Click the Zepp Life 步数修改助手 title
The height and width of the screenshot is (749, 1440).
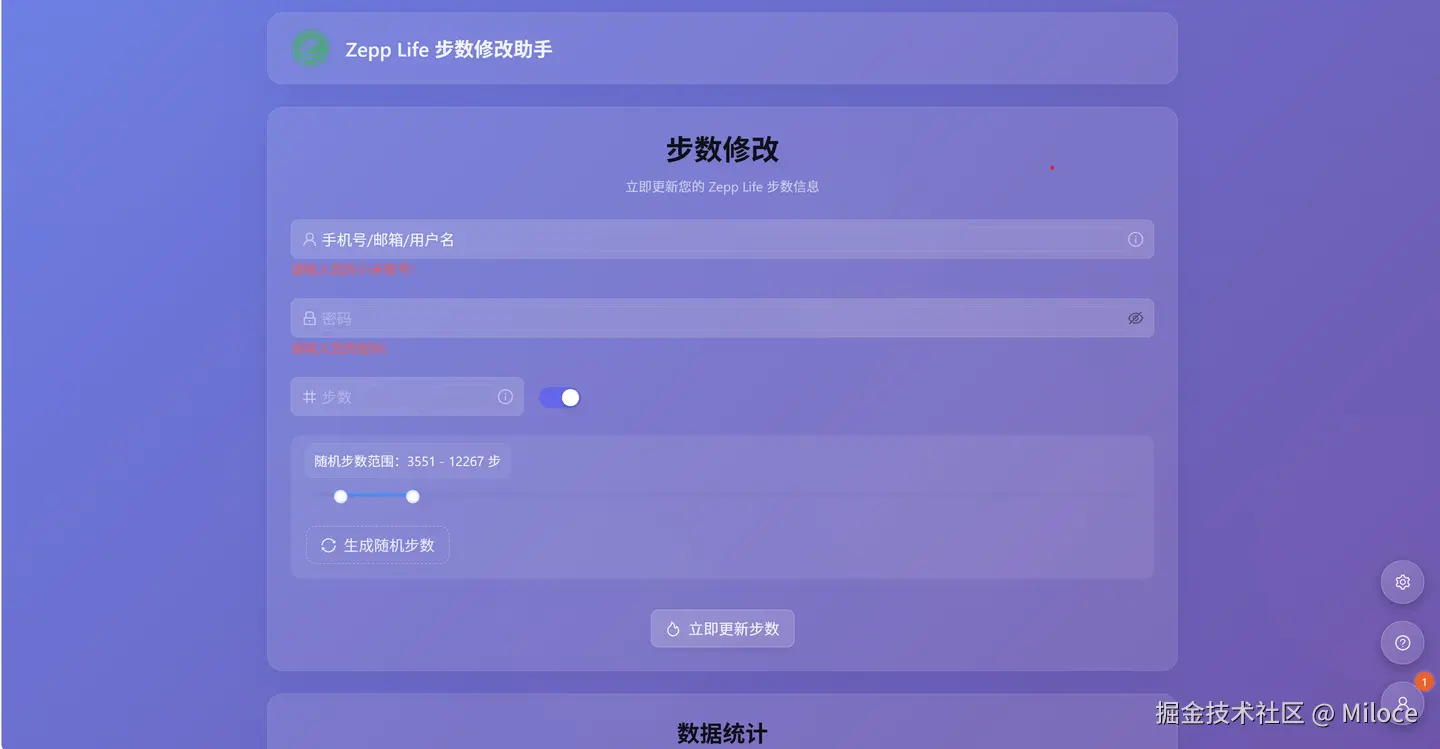[449, 49]
